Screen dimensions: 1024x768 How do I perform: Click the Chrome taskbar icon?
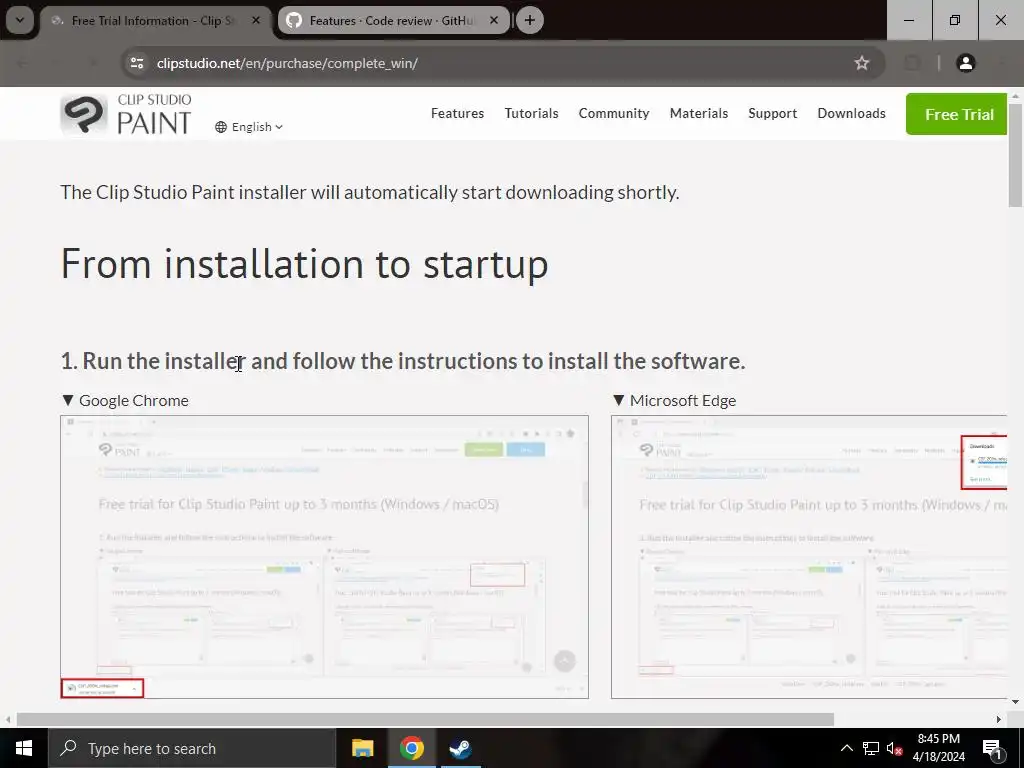[411, 748]
